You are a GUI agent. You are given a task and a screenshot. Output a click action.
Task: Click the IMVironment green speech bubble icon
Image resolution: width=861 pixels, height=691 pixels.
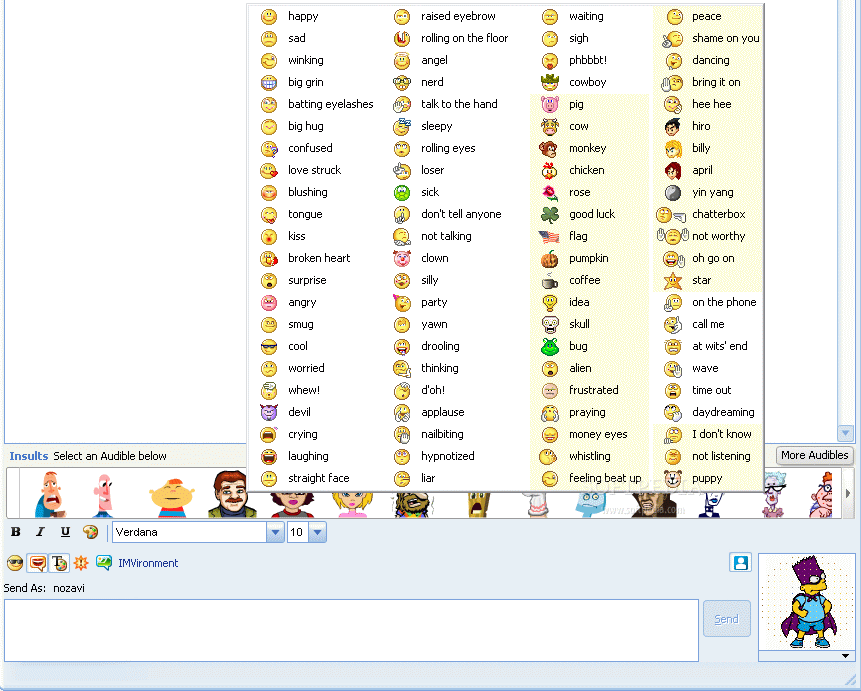click(102, 563)
